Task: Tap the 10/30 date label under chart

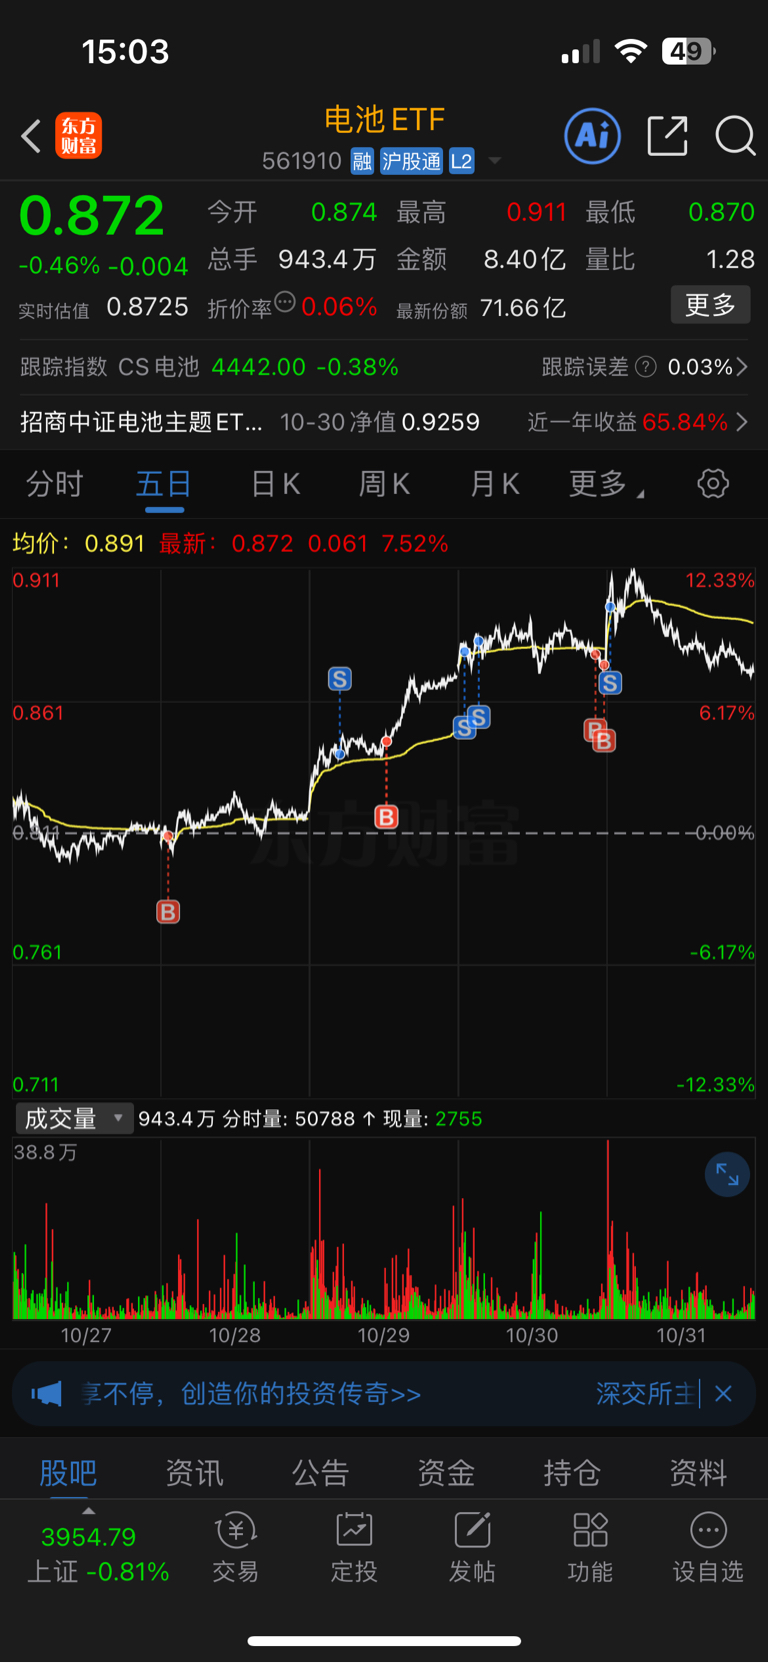Action: point(532,1335)
